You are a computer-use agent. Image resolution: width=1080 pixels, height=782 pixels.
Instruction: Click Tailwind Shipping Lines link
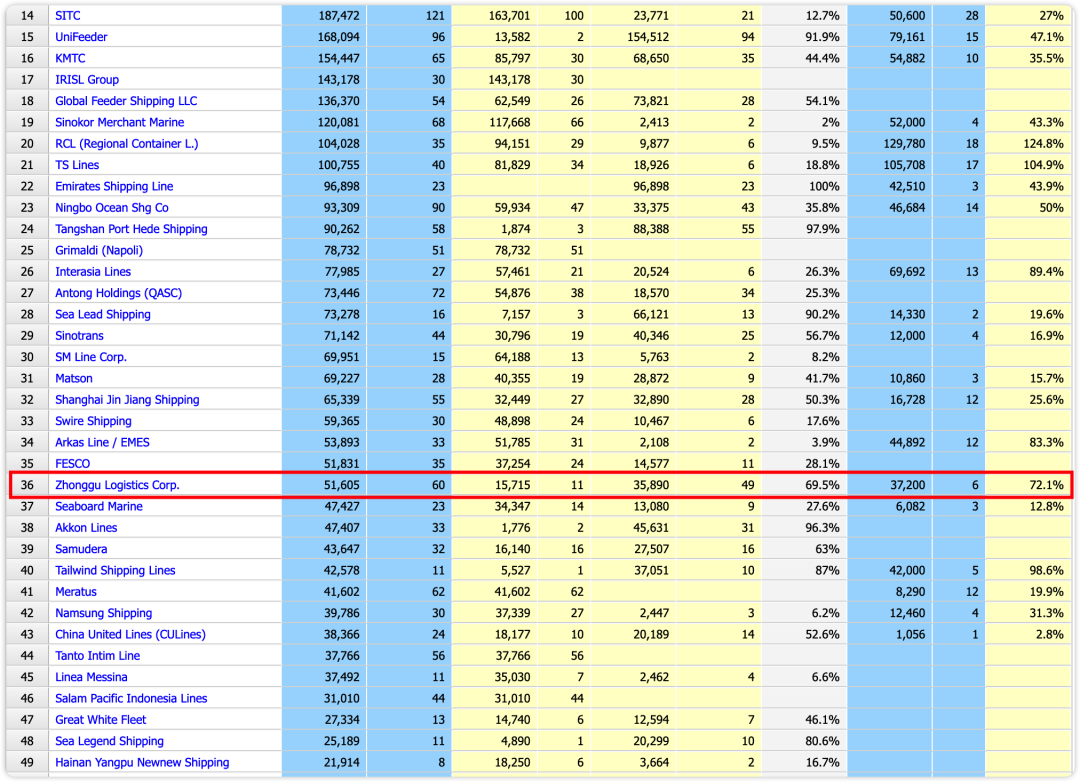point(115,570)
